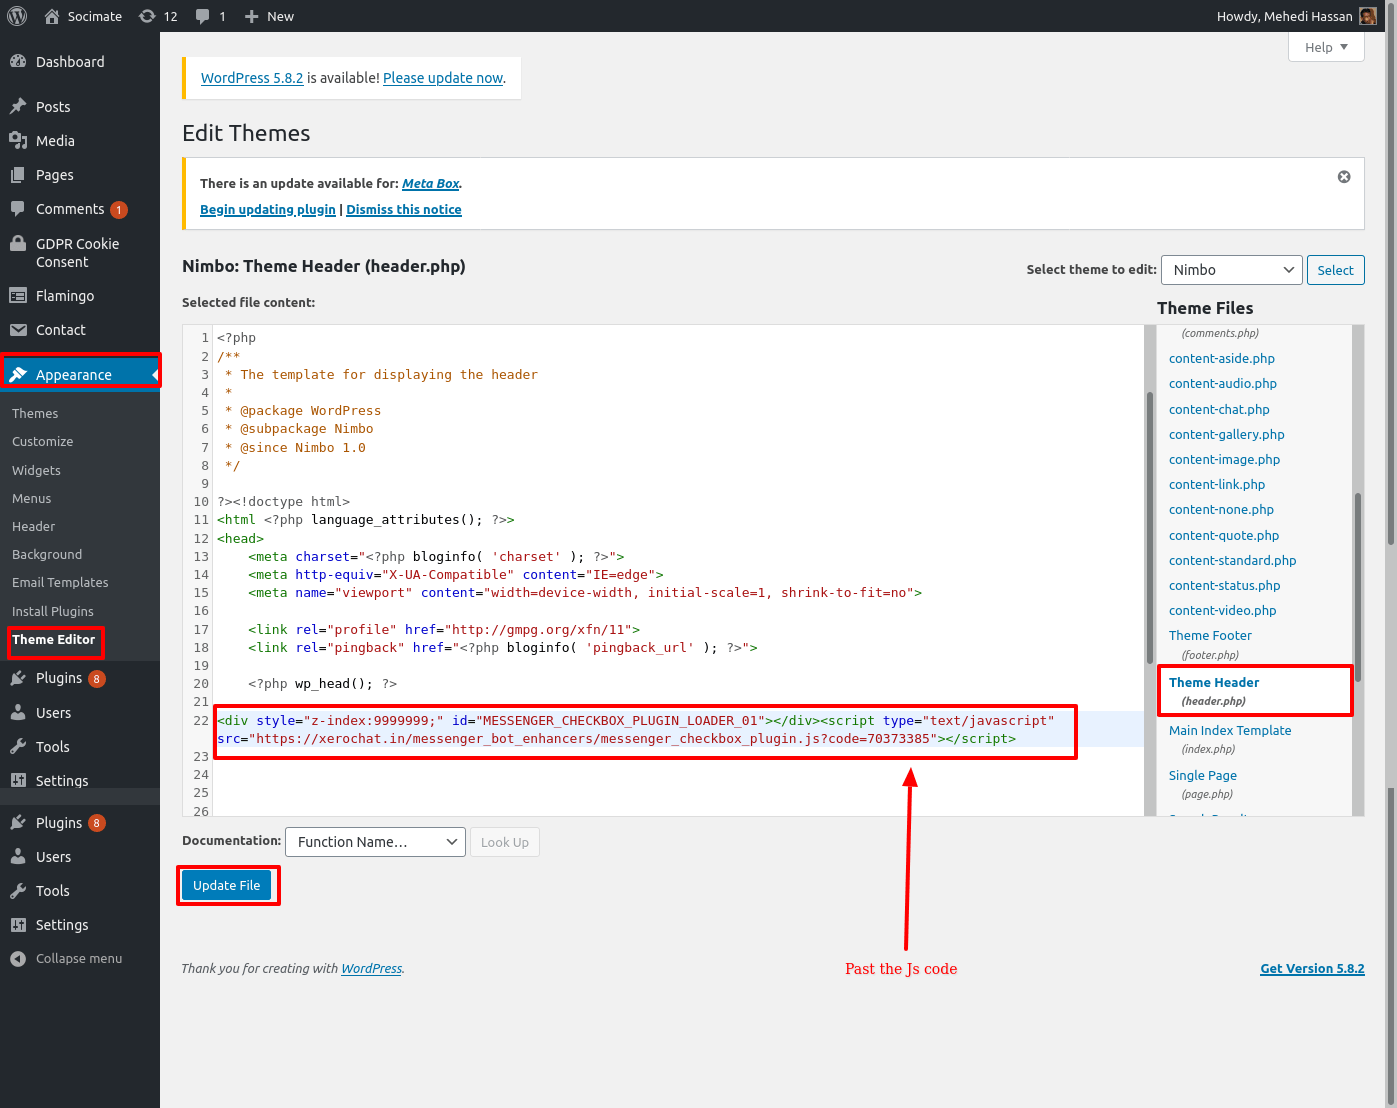
Task: Click the Posts pin icon
Action: [18, 106]
